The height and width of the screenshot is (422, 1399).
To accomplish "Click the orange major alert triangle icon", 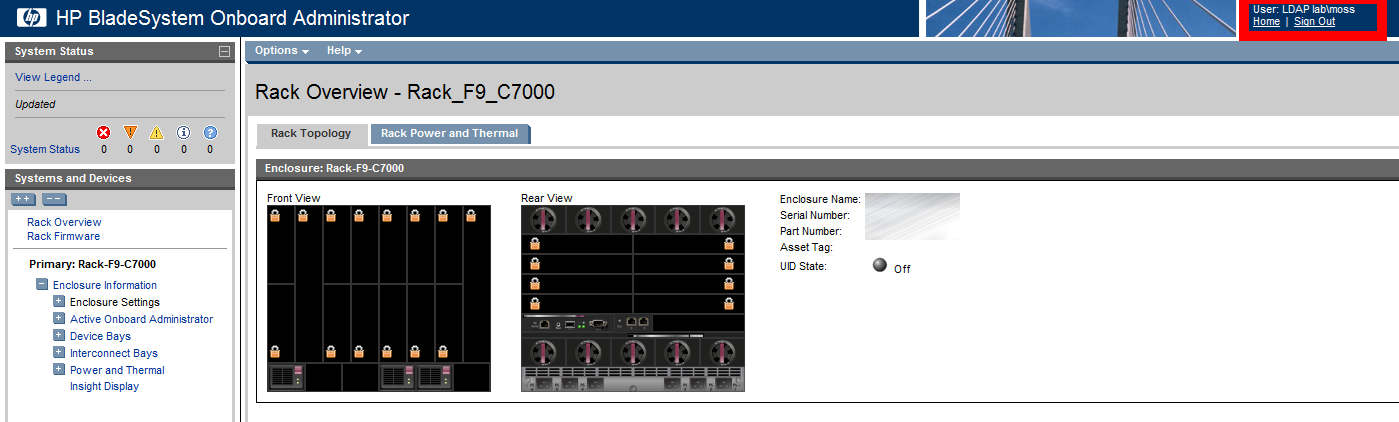I will click(x=130, y=132).
